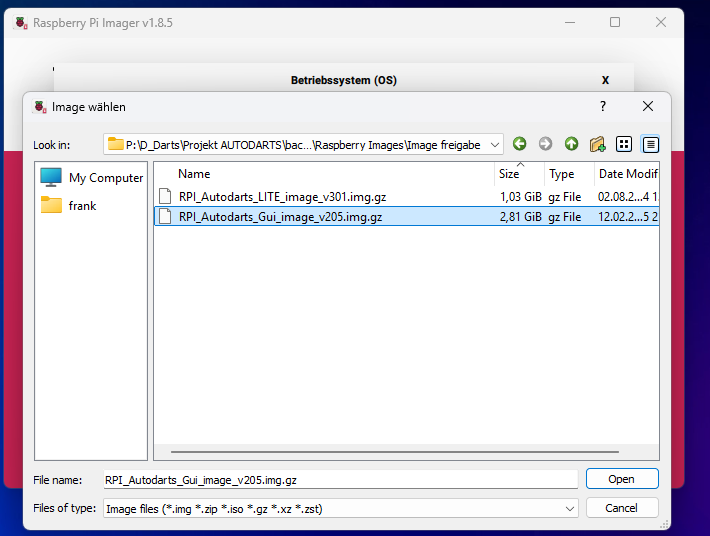710x536 pixels.
Task: Select My Computer in the sidebar
Action: click(x=91, y=177)
